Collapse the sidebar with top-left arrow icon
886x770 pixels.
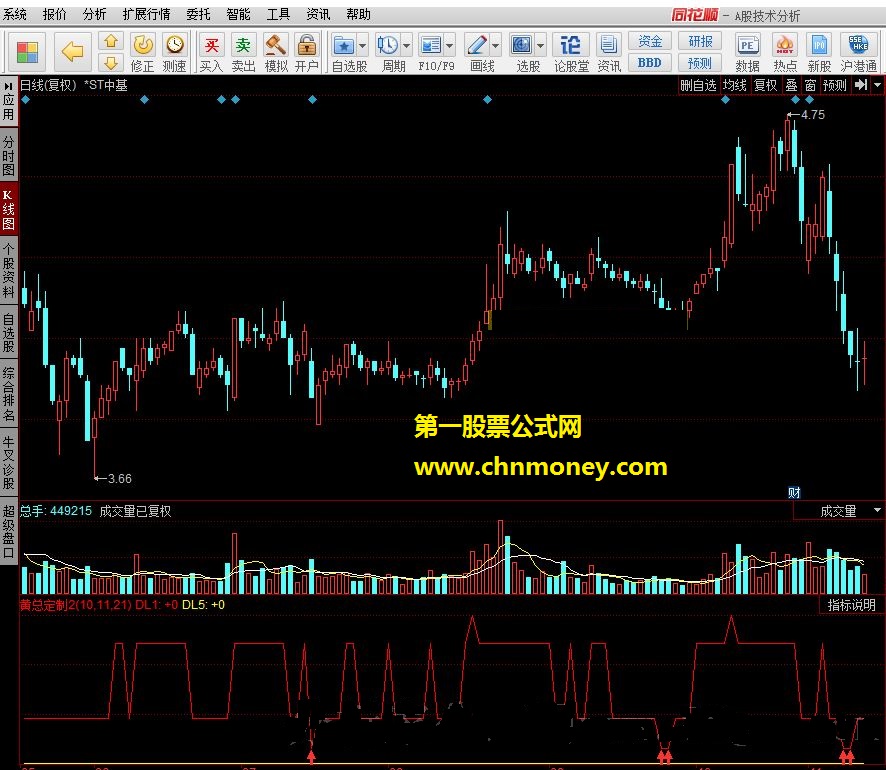(x=8, y=86)
